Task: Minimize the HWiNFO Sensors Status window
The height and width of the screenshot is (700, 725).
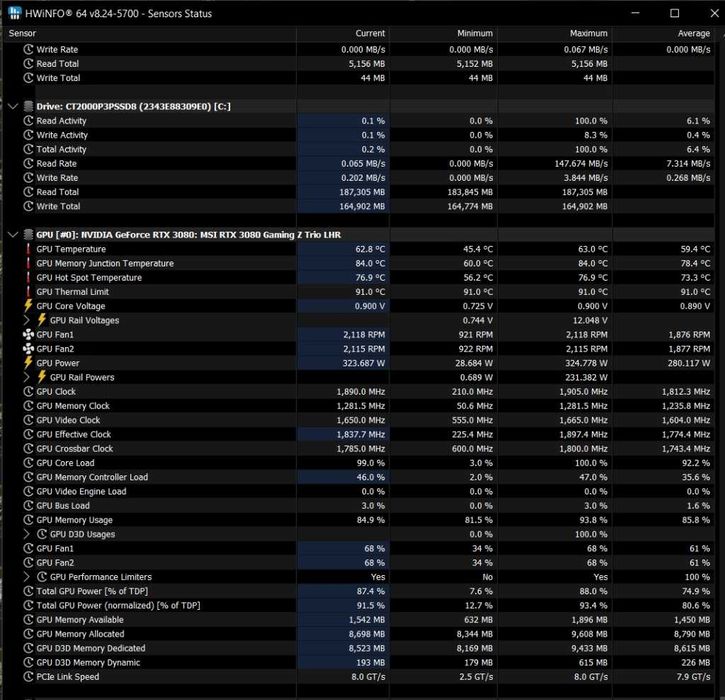Action: pyautogui.click(x=635, y=13)
